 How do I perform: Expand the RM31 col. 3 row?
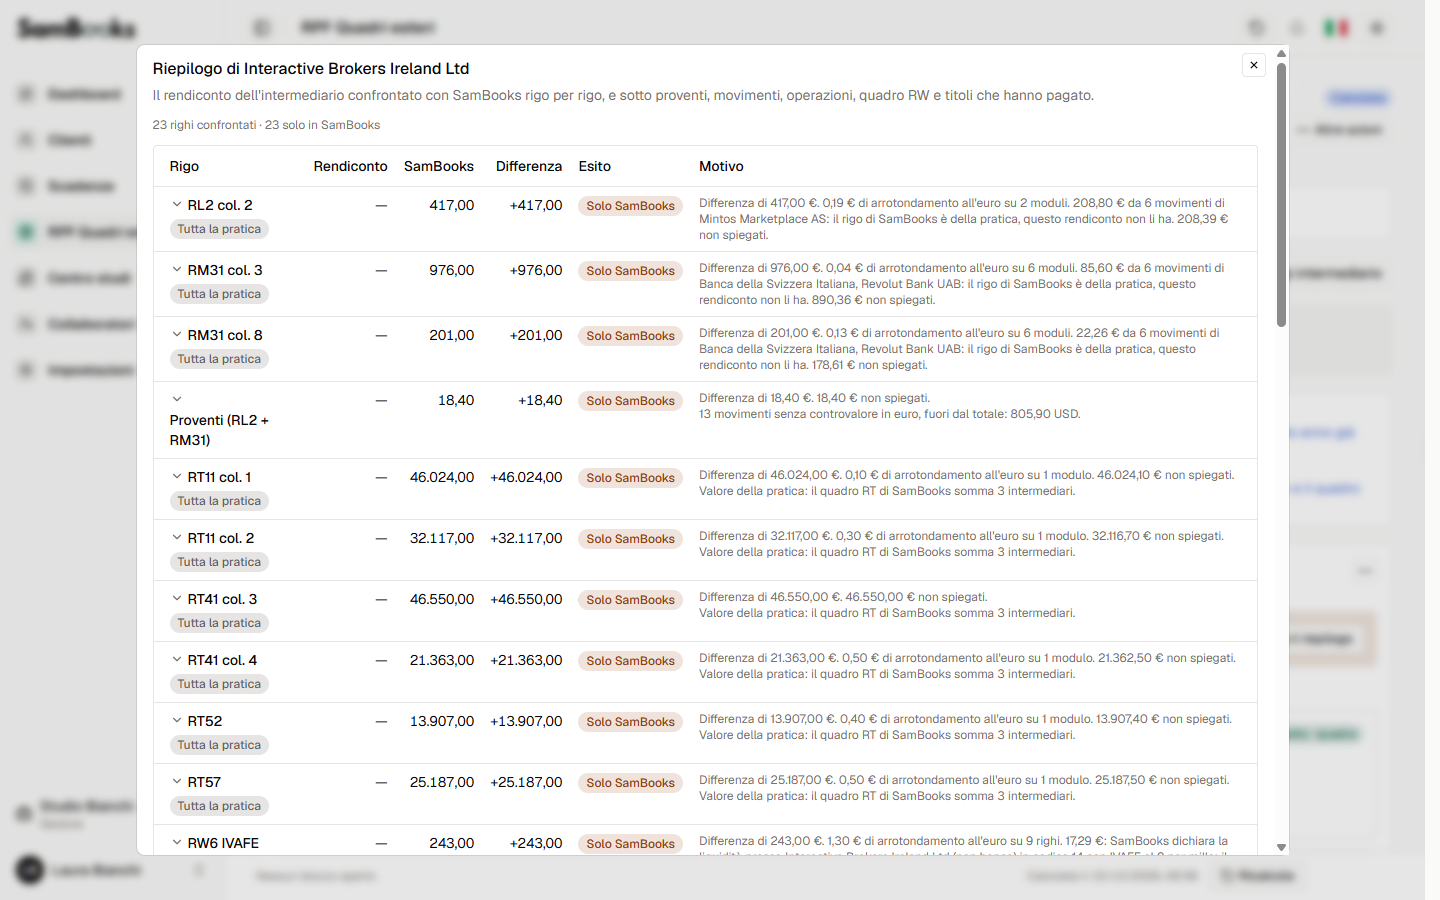(177, 270)
